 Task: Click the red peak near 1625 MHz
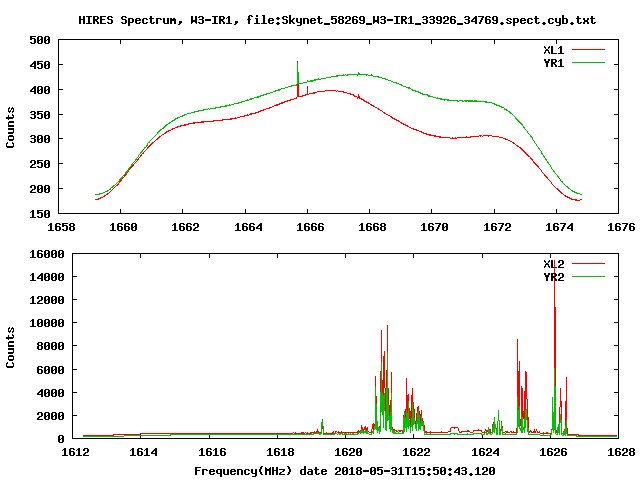click(518, 384)
